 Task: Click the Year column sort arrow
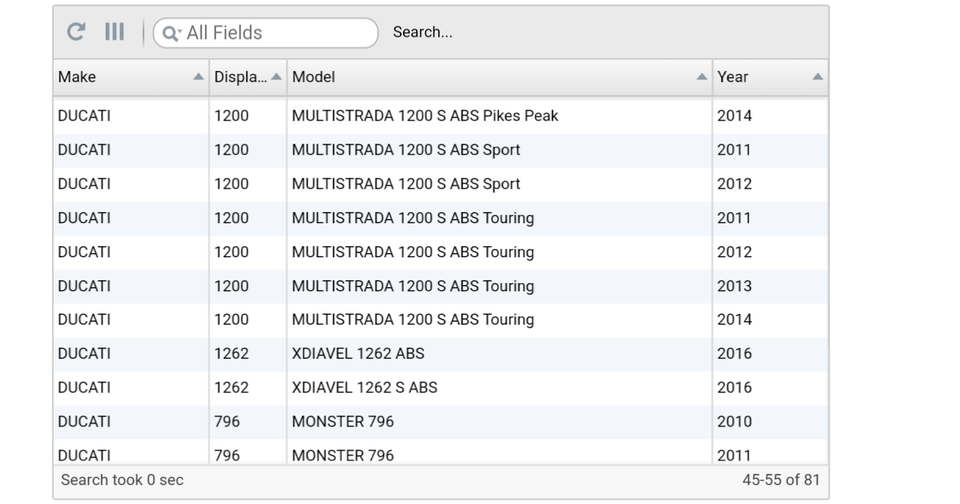pyautogui.click(x=818, y=77)
